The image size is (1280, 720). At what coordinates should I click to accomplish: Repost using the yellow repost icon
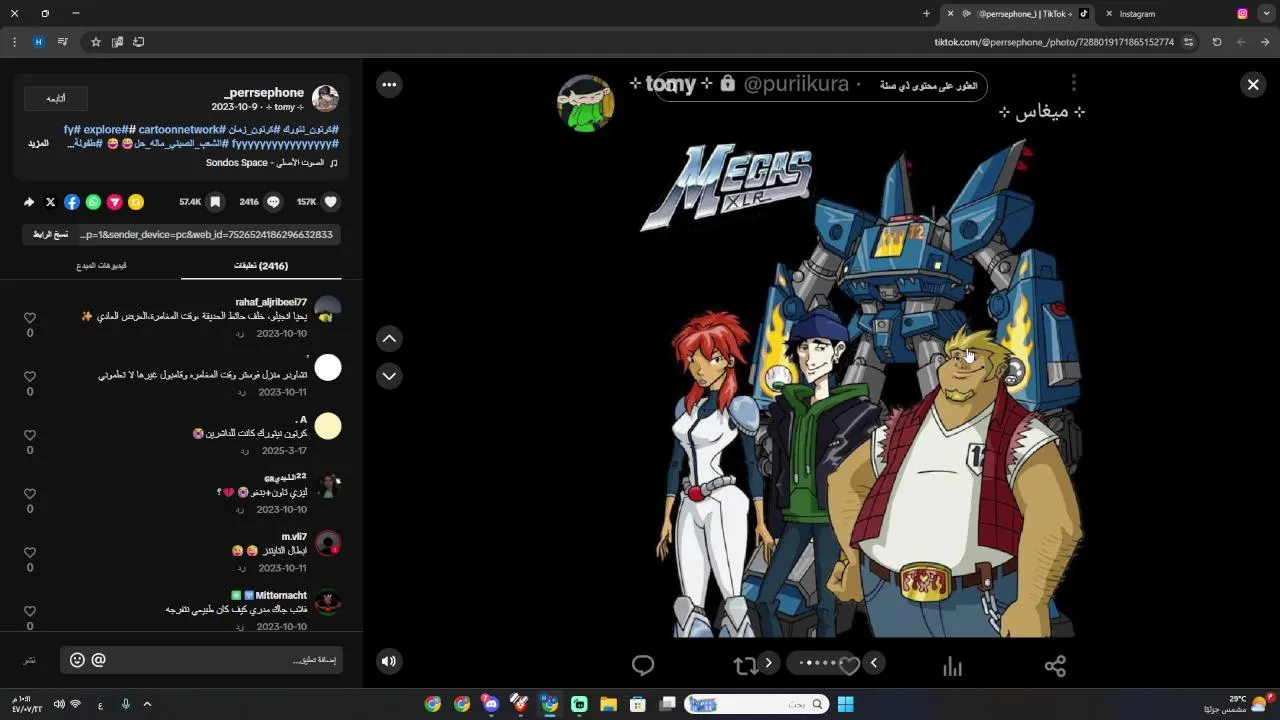(136, 202)
